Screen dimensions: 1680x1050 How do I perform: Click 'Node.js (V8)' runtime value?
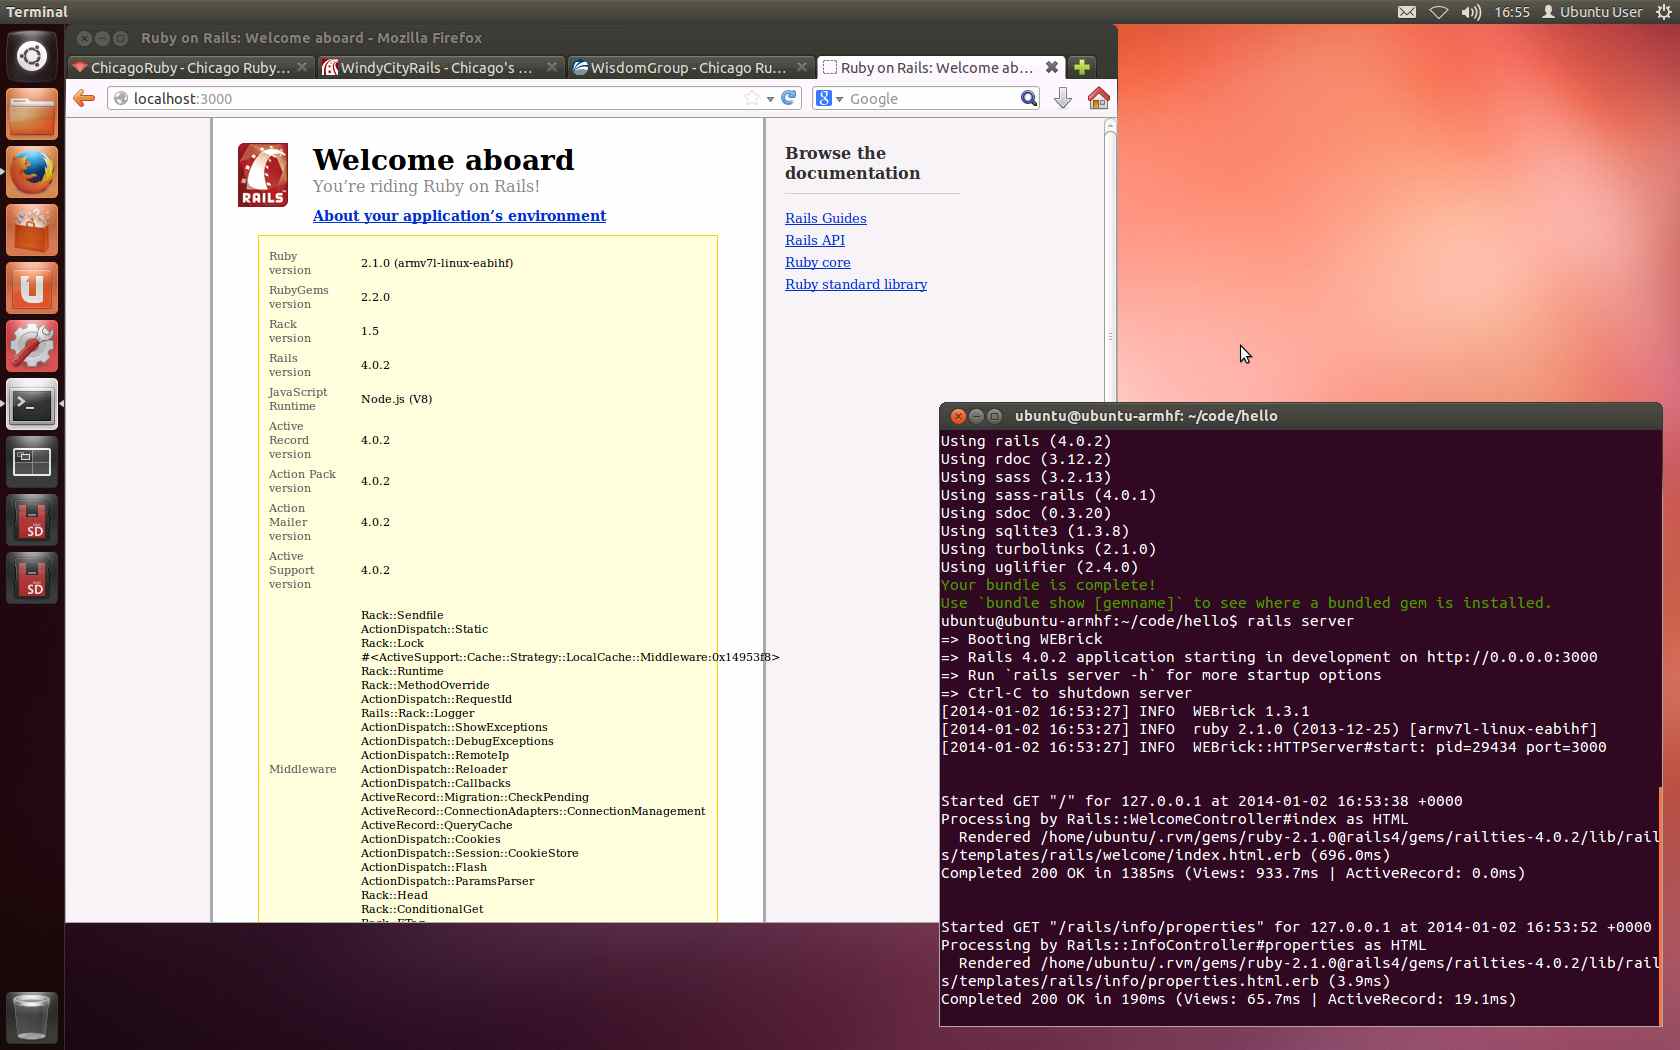[x=396, y=399]
